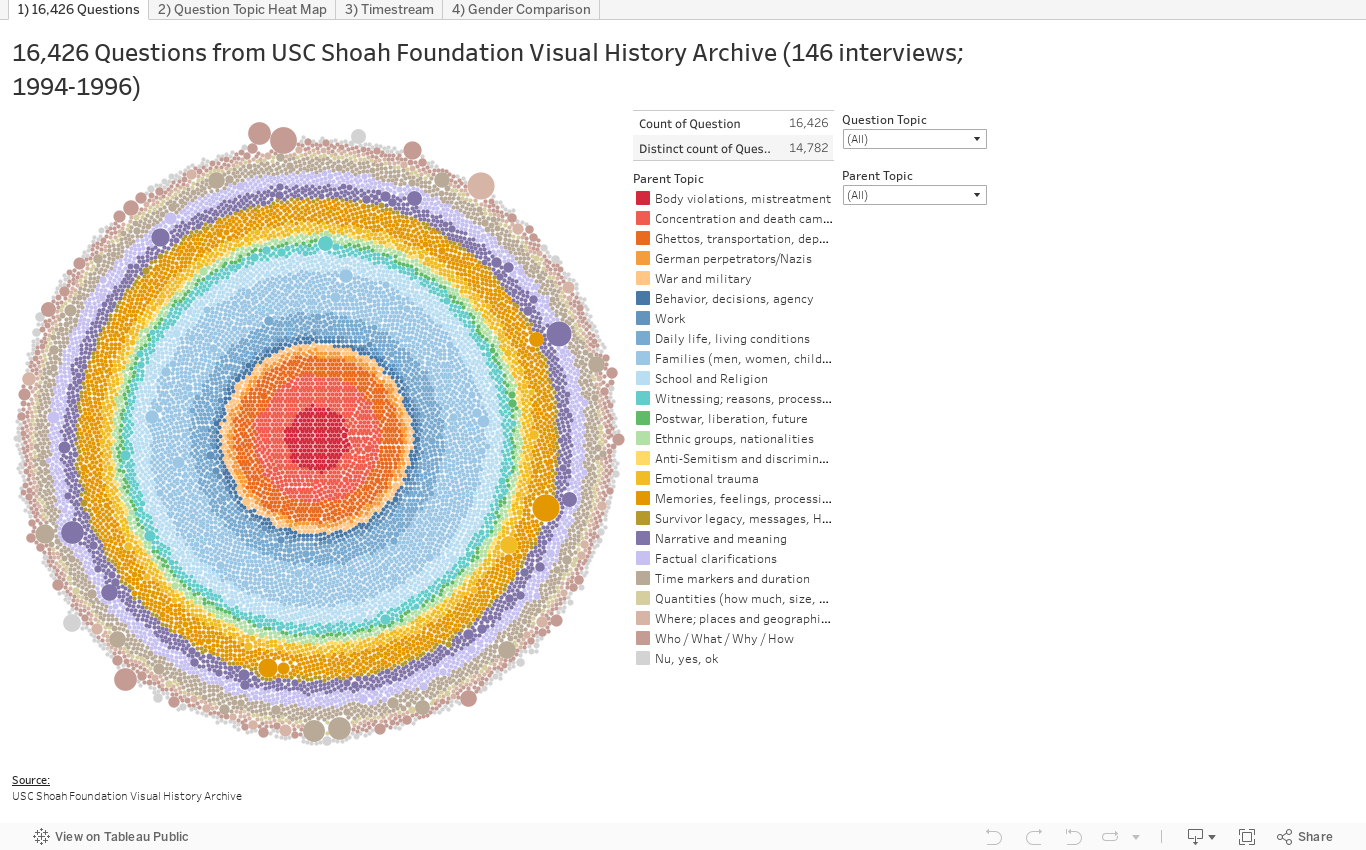Select Body violations, mistreatment red swatch
The height and width of the screenshot is (850, 1366).
pos(643,199)
